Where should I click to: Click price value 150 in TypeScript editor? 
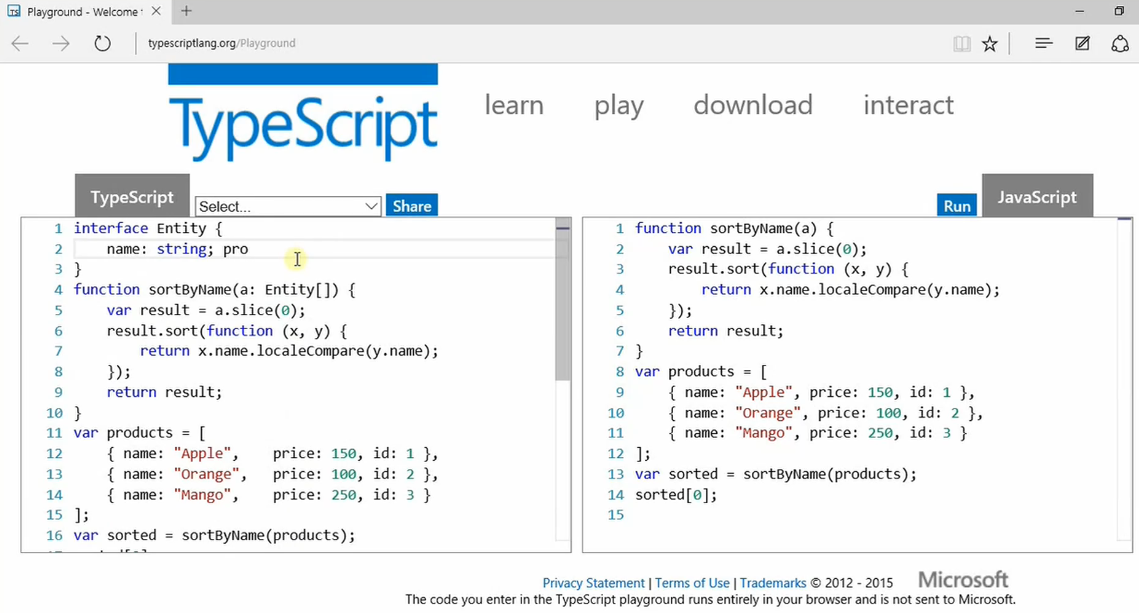pyautogui.click(x=344, y=454)
